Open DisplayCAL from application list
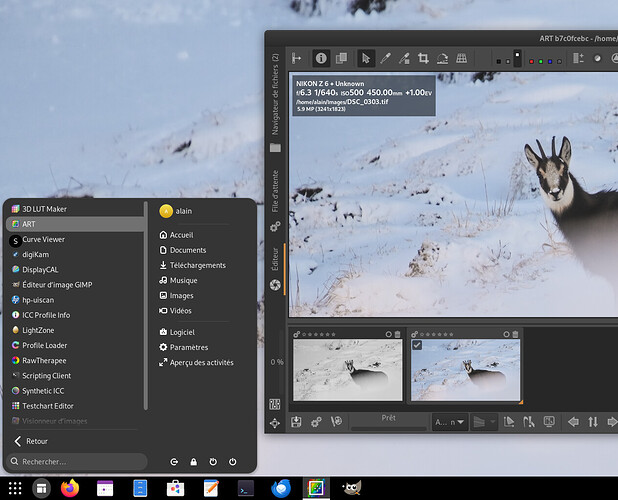Image resolution: width=618 pixels, height=500 pixels. [75, 270]
